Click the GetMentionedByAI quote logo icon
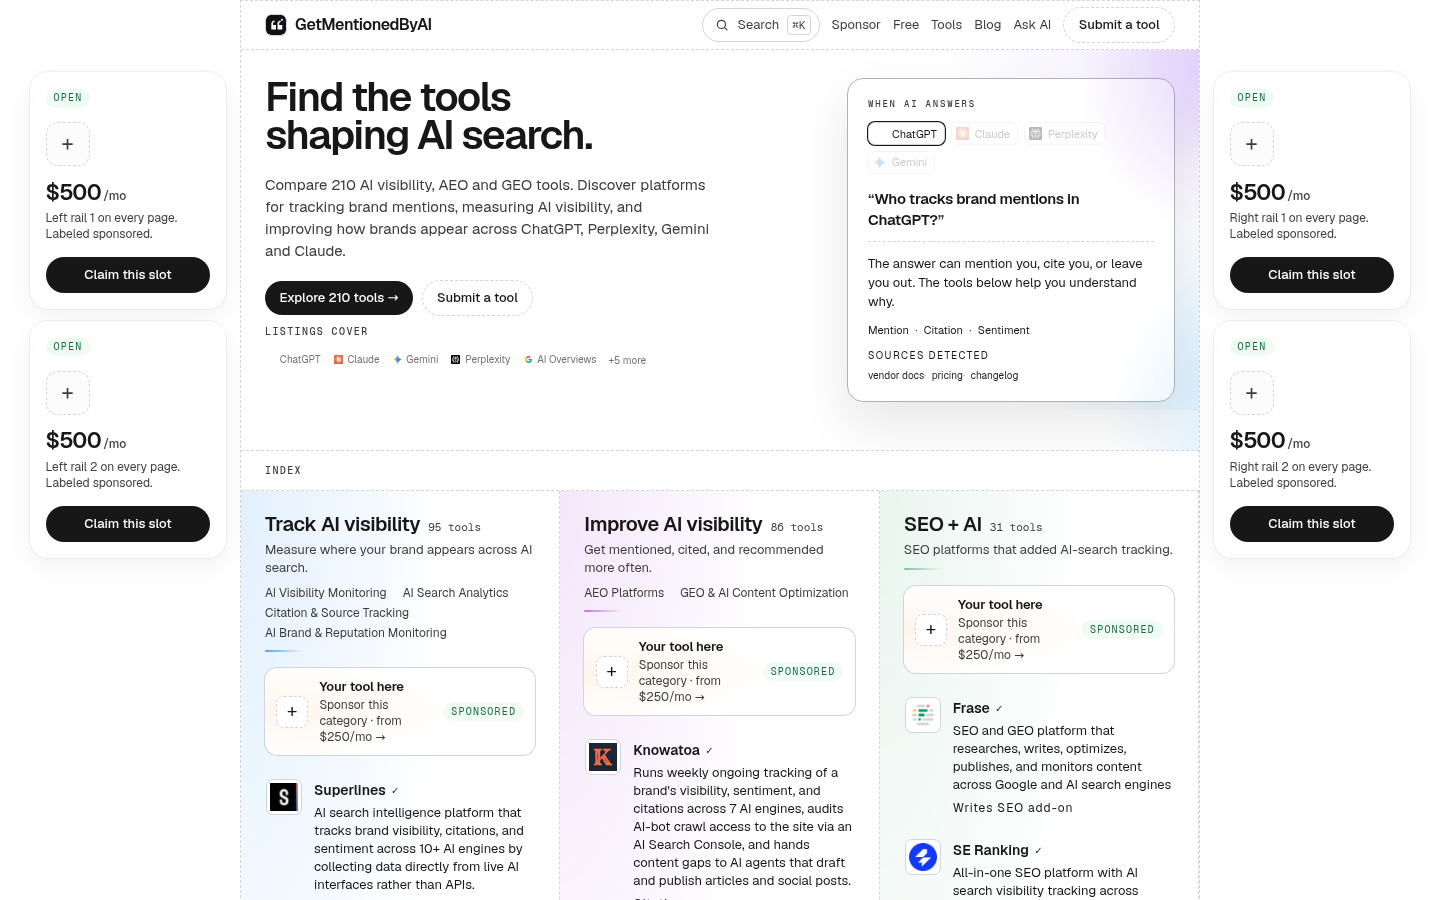 pos(276,25)
